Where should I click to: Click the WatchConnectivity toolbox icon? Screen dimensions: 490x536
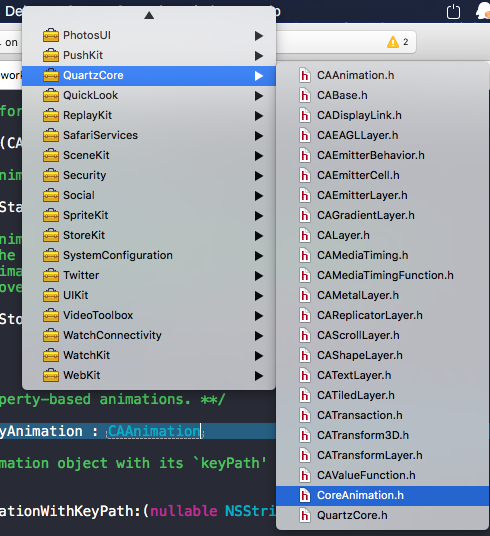pos(51,335)
